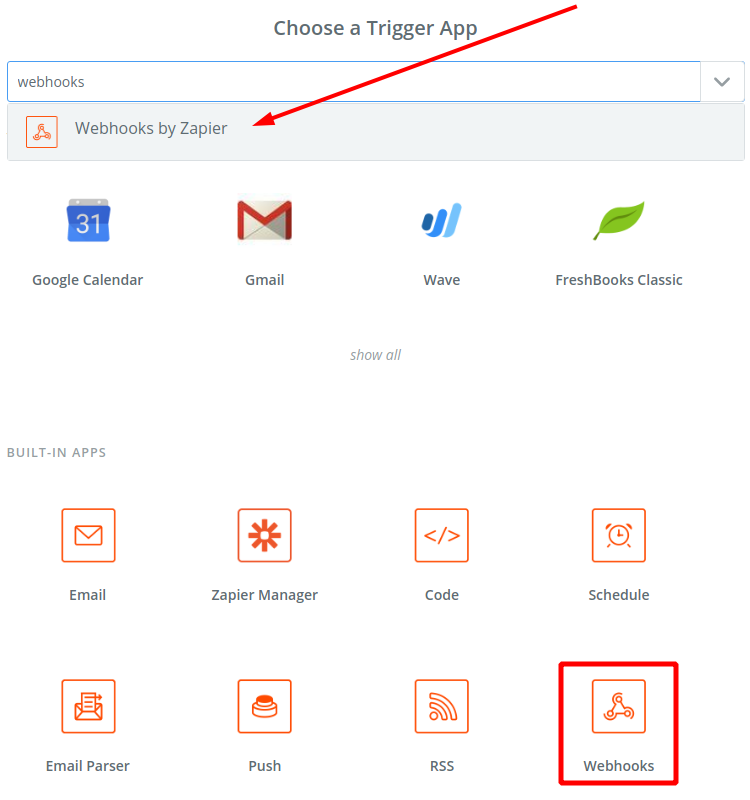Select the Email built-in app icon

click(x=88, y=535)
